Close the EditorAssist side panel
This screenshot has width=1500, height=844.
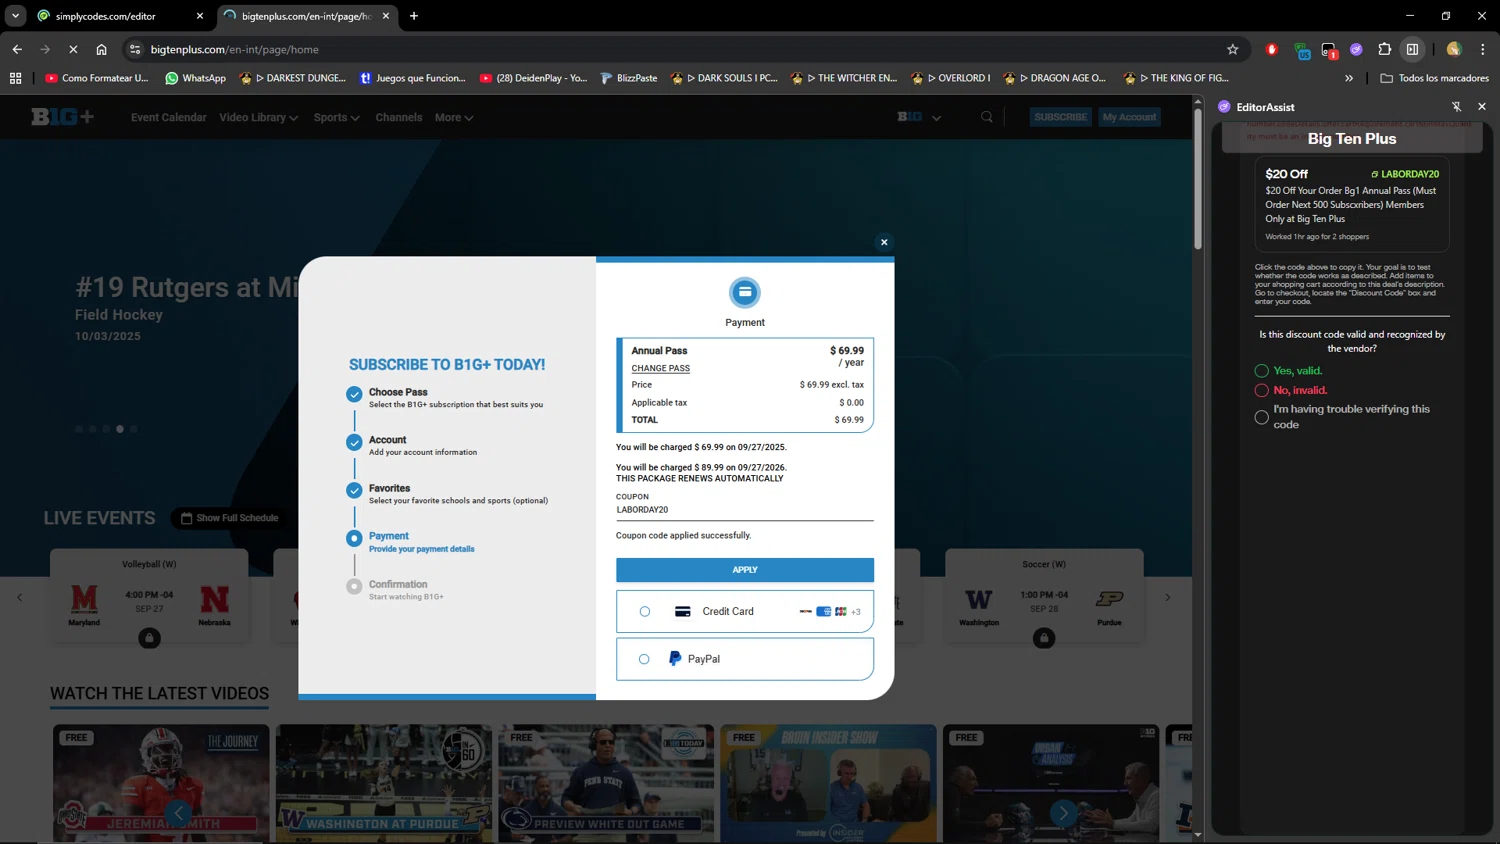[x=1482, y=107]
